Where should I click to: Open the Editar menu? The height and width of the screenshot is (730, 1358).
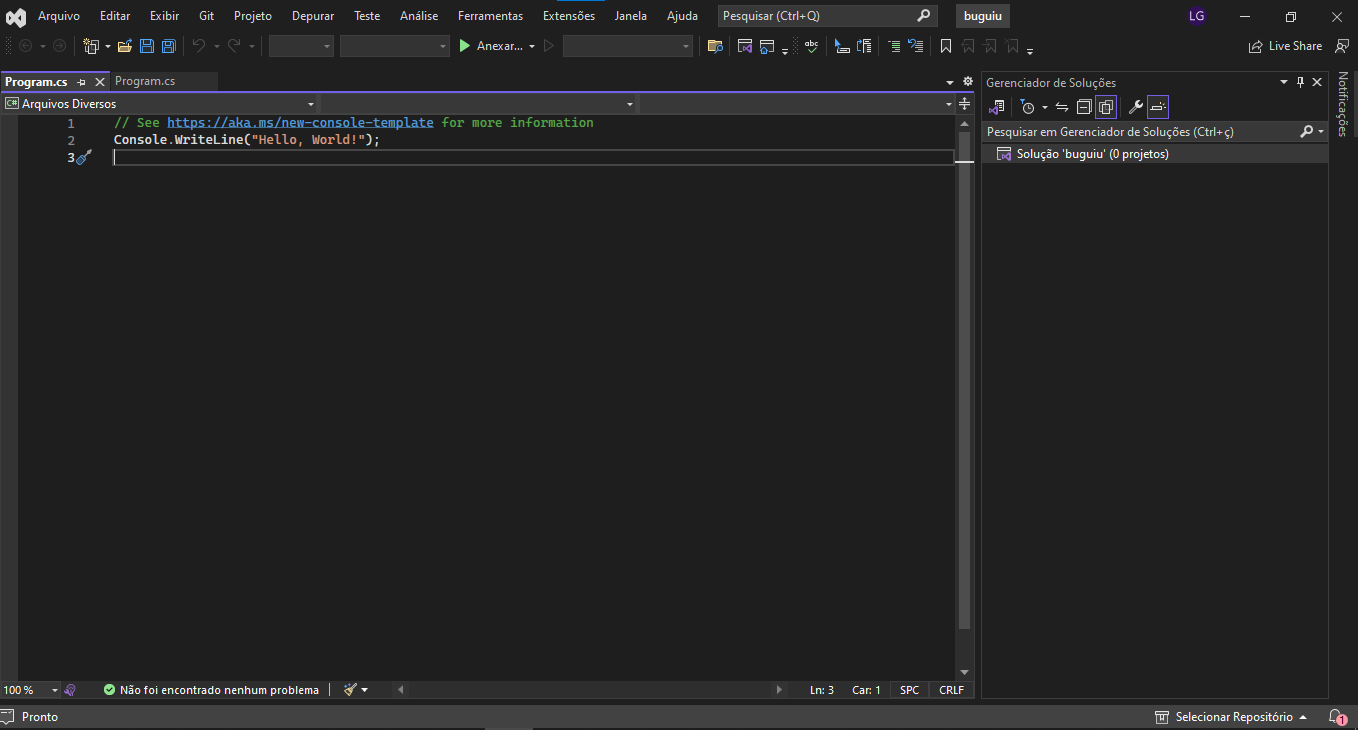[115, 16]
